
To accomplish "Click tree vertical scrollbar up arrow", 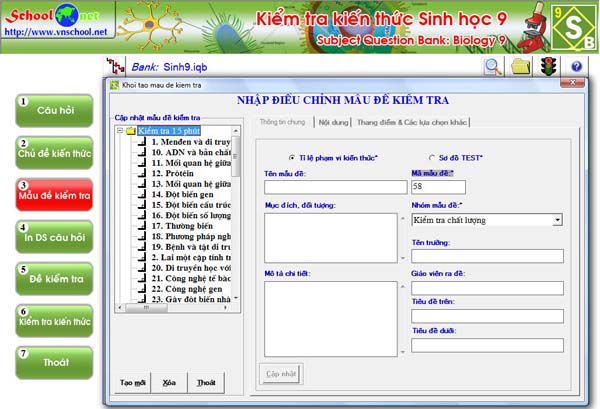I will (x=236, y=130).
